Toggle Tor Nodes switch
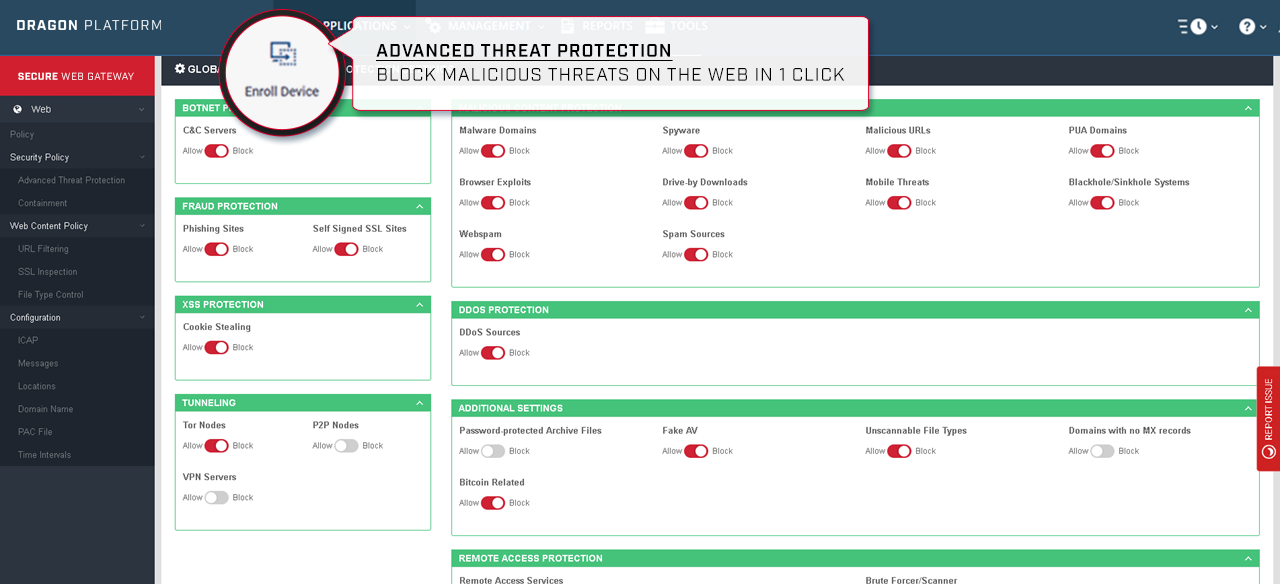This screenshot has width=1280, height=584. (x=217, y=445)
